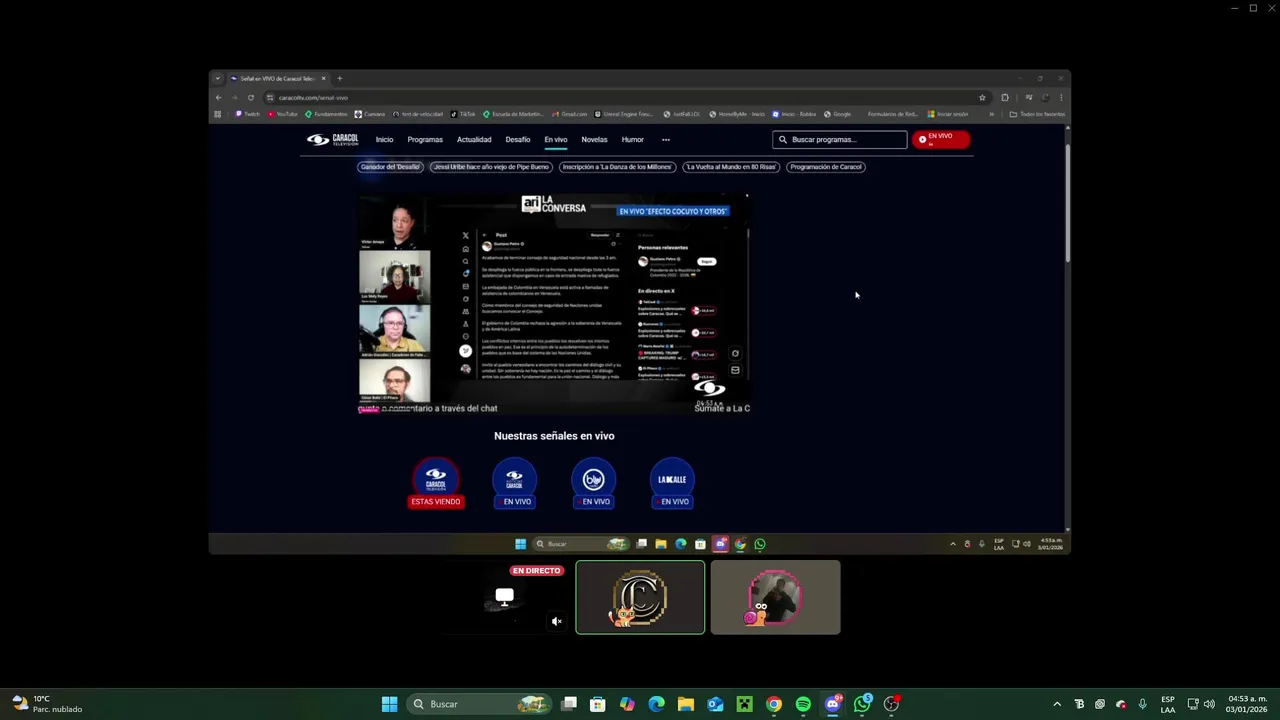Click the live stream video player
The height and width of the screenshot is (720, 1280).
coord(554,304)
